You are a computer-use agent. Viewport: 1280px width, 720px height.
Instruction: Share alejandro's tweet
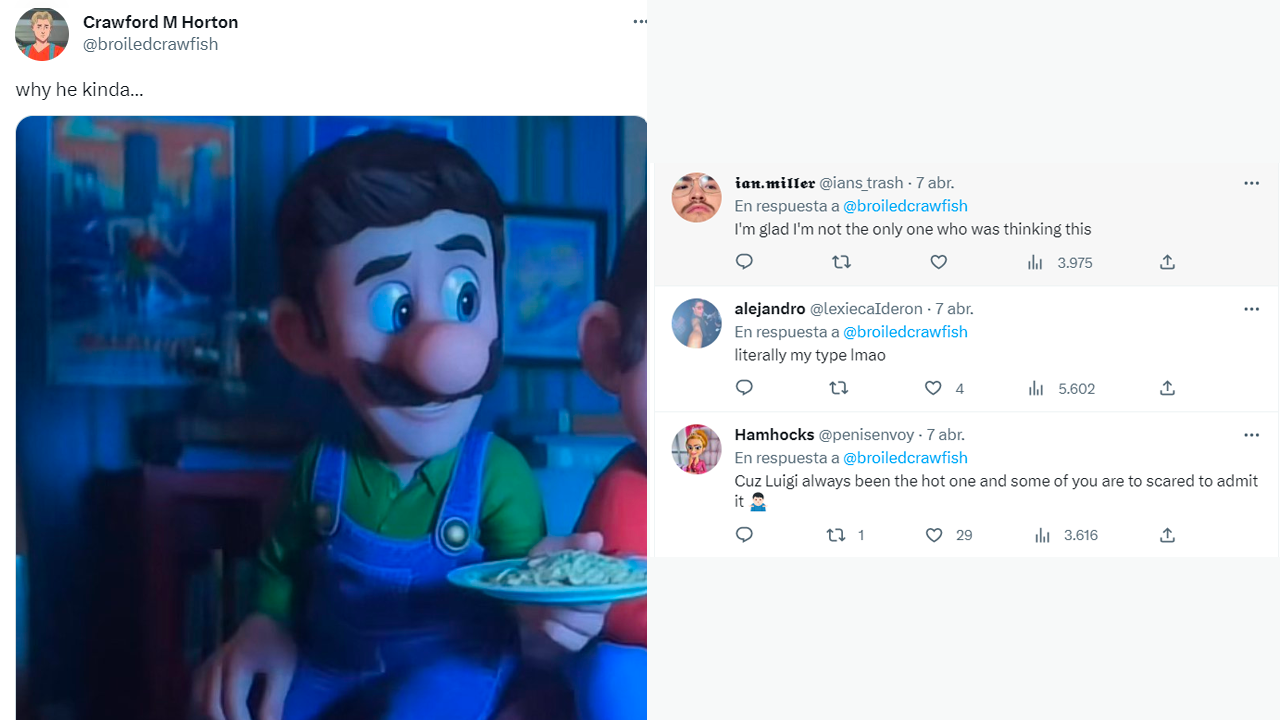1167,388
